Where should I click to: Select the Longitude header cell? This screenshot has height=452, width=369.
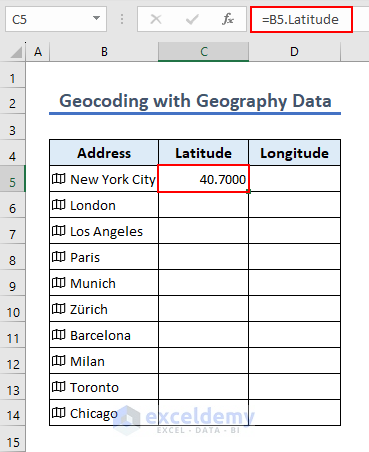tap(294, 153)
